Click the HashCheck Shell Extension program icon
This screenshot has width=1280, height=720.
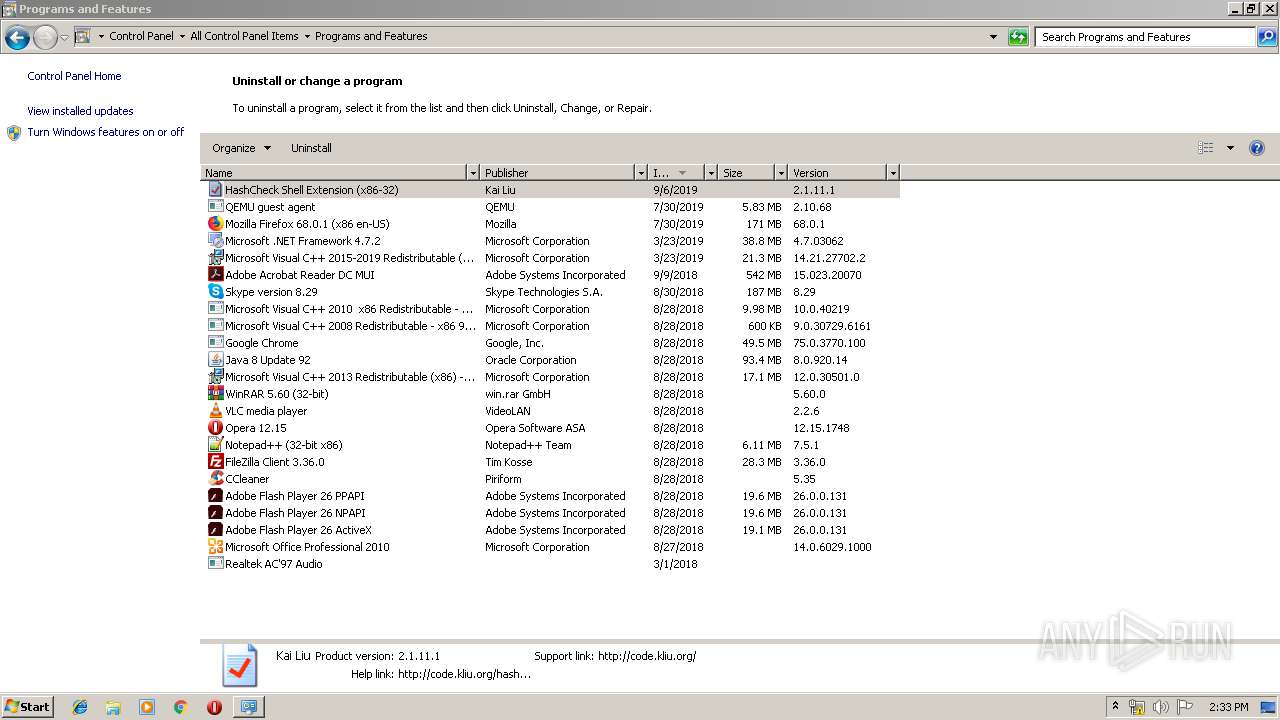(215, 189)
